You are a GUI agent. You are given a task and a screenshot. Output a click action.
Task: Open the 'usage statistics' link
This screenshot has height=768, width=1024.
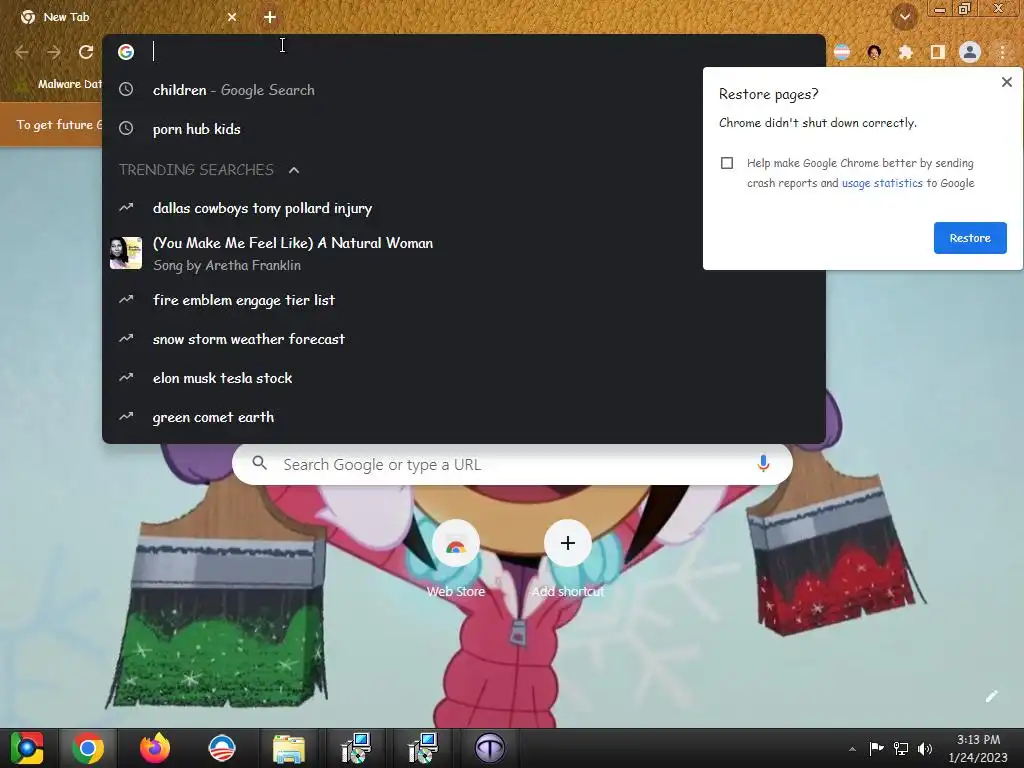pyautogui.click(x=882, y=184)
